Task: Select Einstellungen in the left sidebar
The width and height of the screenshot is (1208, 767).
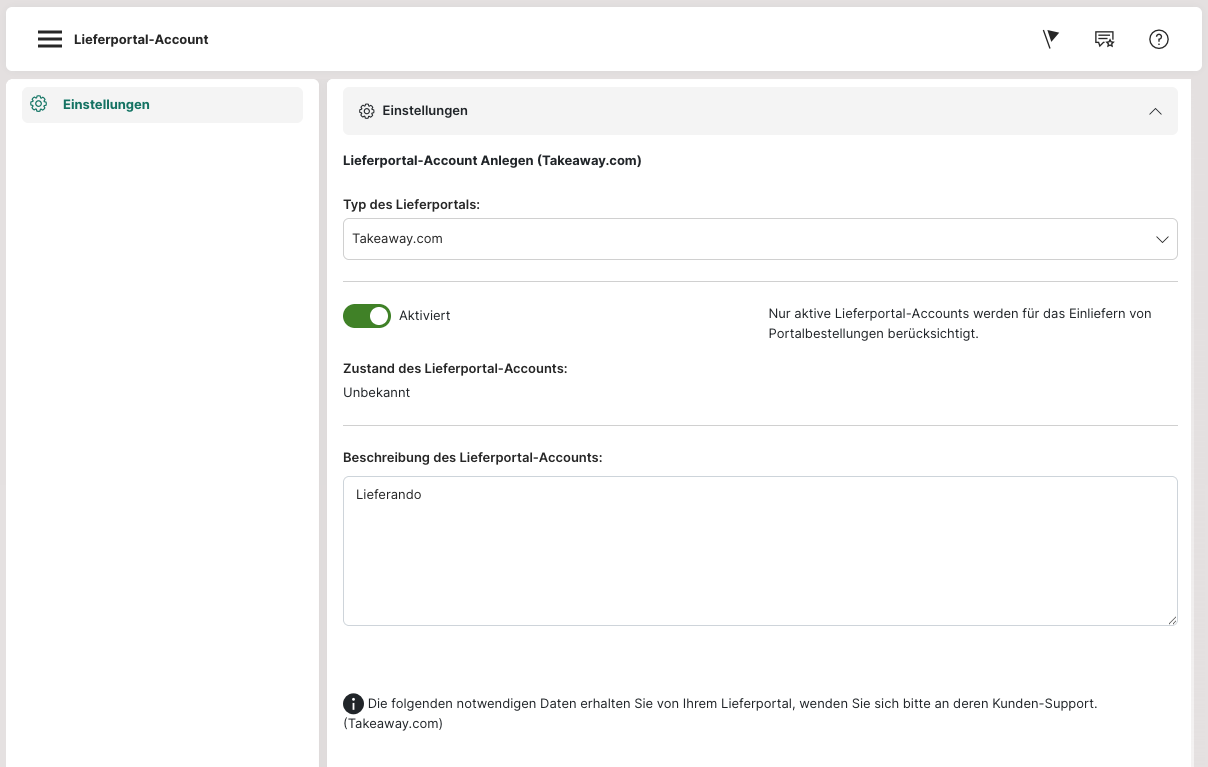Action: (106, 104)
